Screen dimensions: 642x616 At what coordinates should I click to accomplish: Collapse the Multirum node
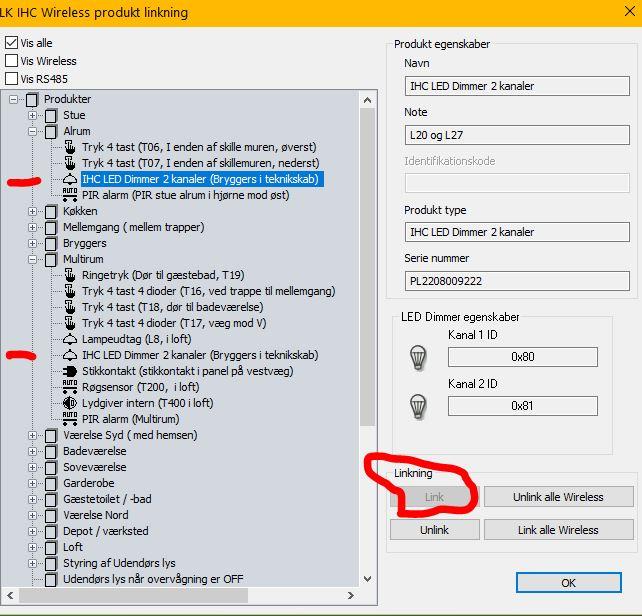coord(32,259)
